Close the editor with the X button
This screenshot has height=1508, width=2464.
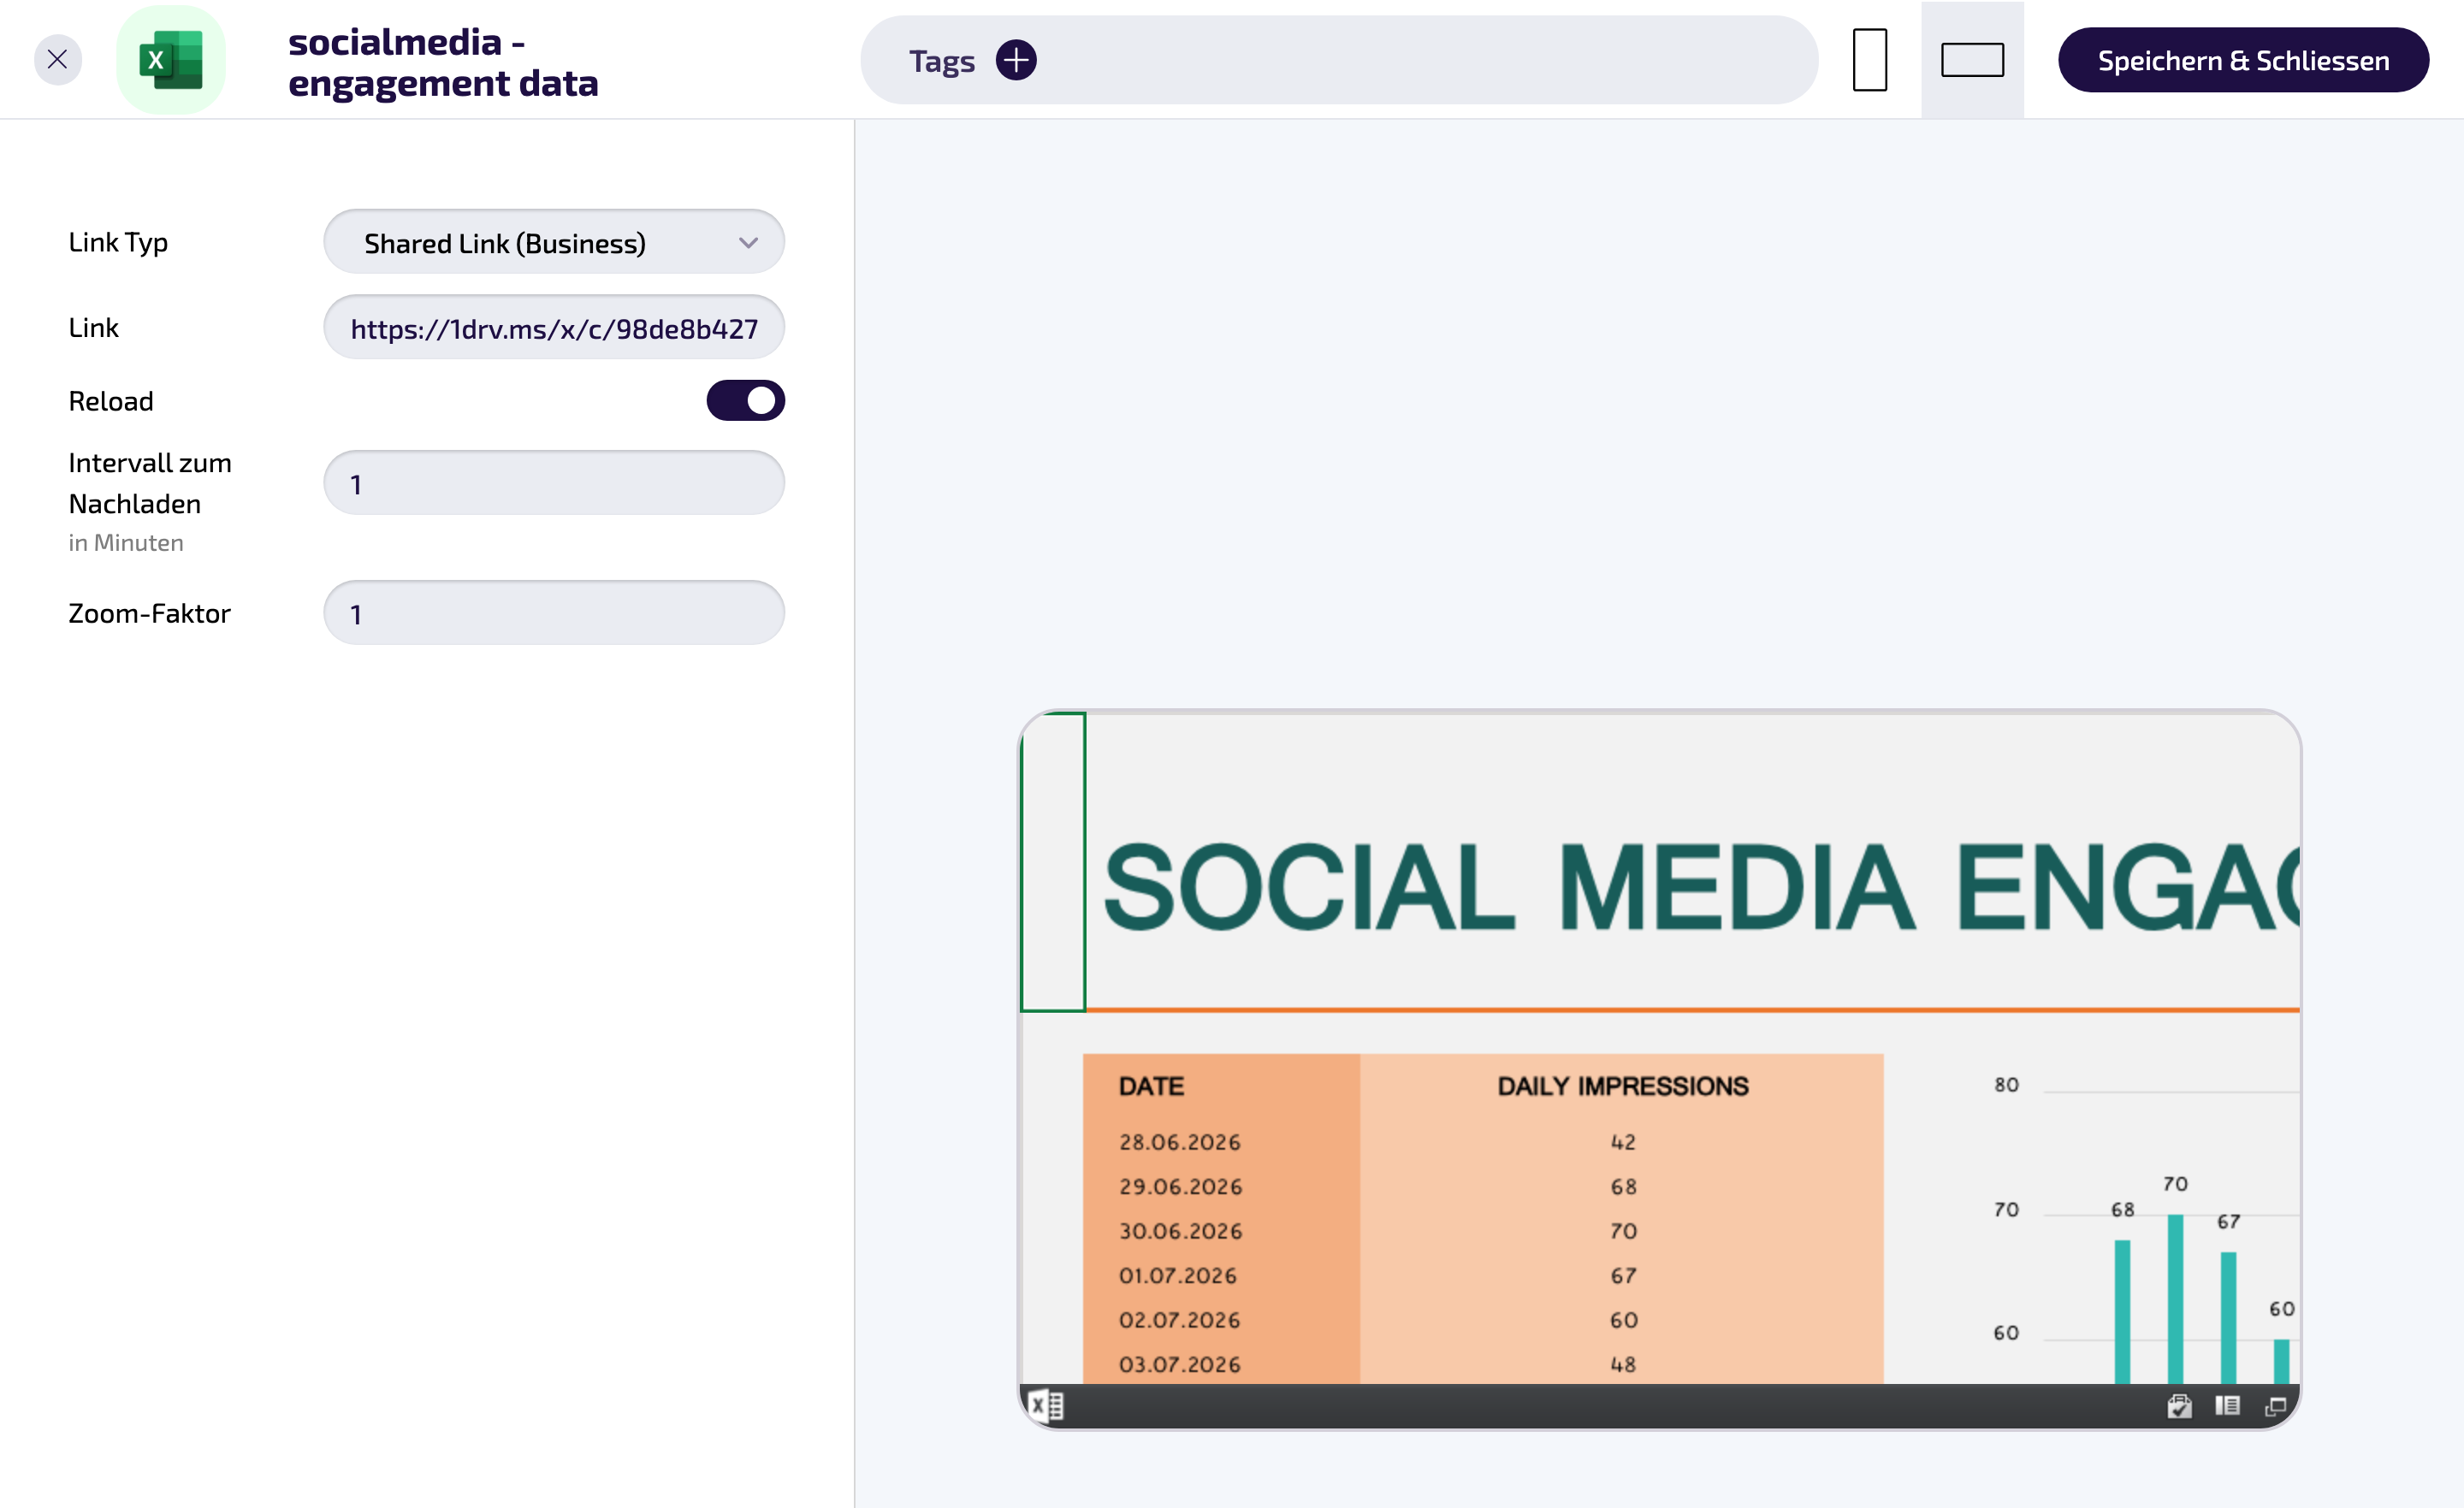pos(57,60)
